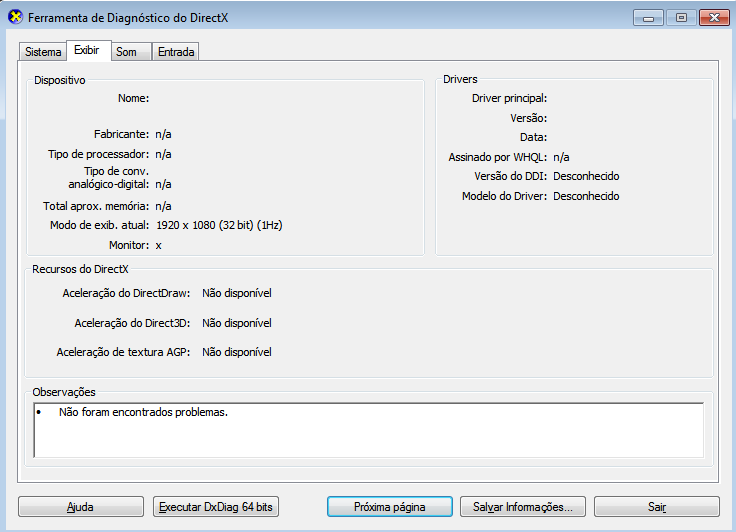The width and height of the screenshot is (736, 532).
Task: Click the 'Drivers' group heading
Action: pos(460,79)
